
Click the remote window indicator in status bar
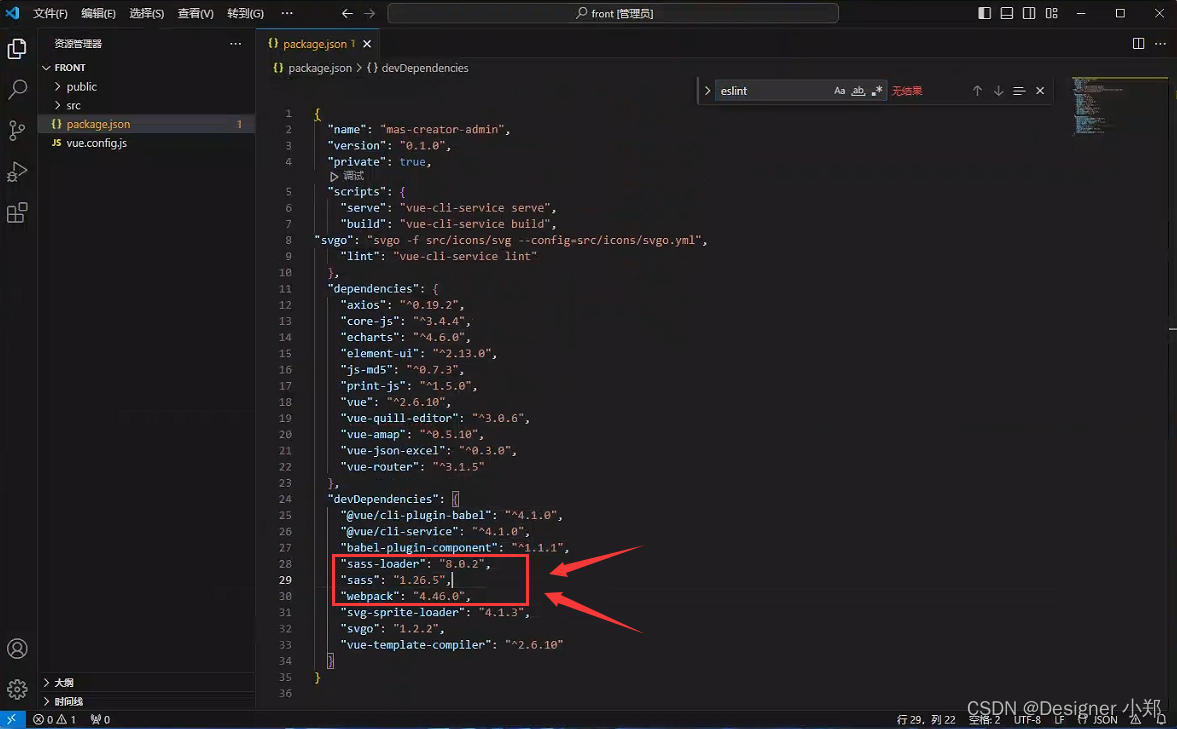click(x=12, y=719)
